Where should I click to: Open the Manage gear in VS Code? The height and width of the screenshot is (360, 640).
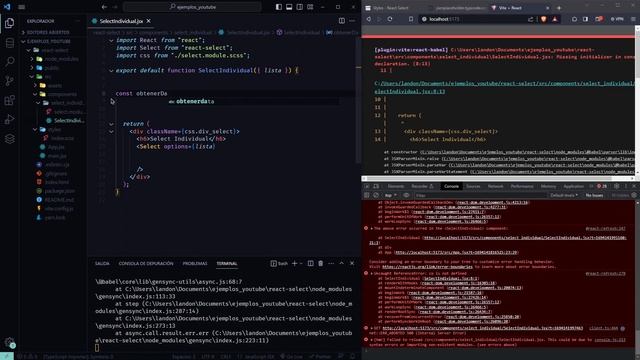[9, 342]
